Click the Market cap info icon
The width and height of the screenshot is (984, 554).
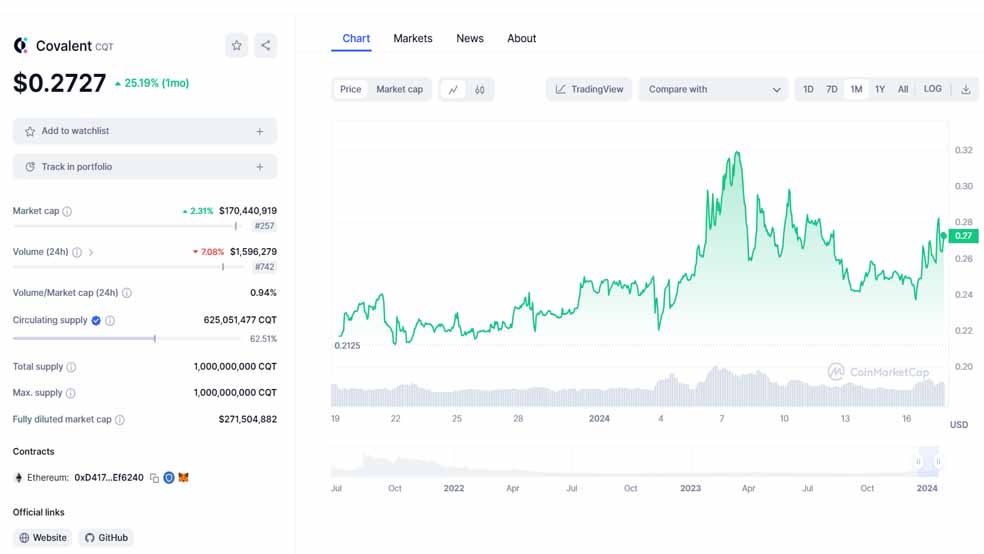tap(67, 212)
